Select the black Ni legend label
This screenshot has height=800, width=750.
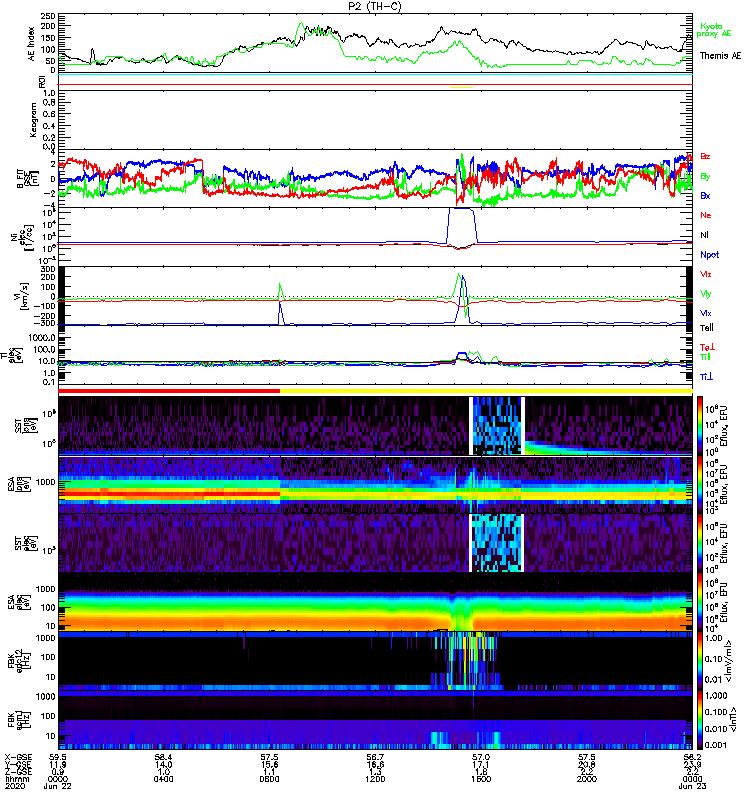(x=705, y=235)
